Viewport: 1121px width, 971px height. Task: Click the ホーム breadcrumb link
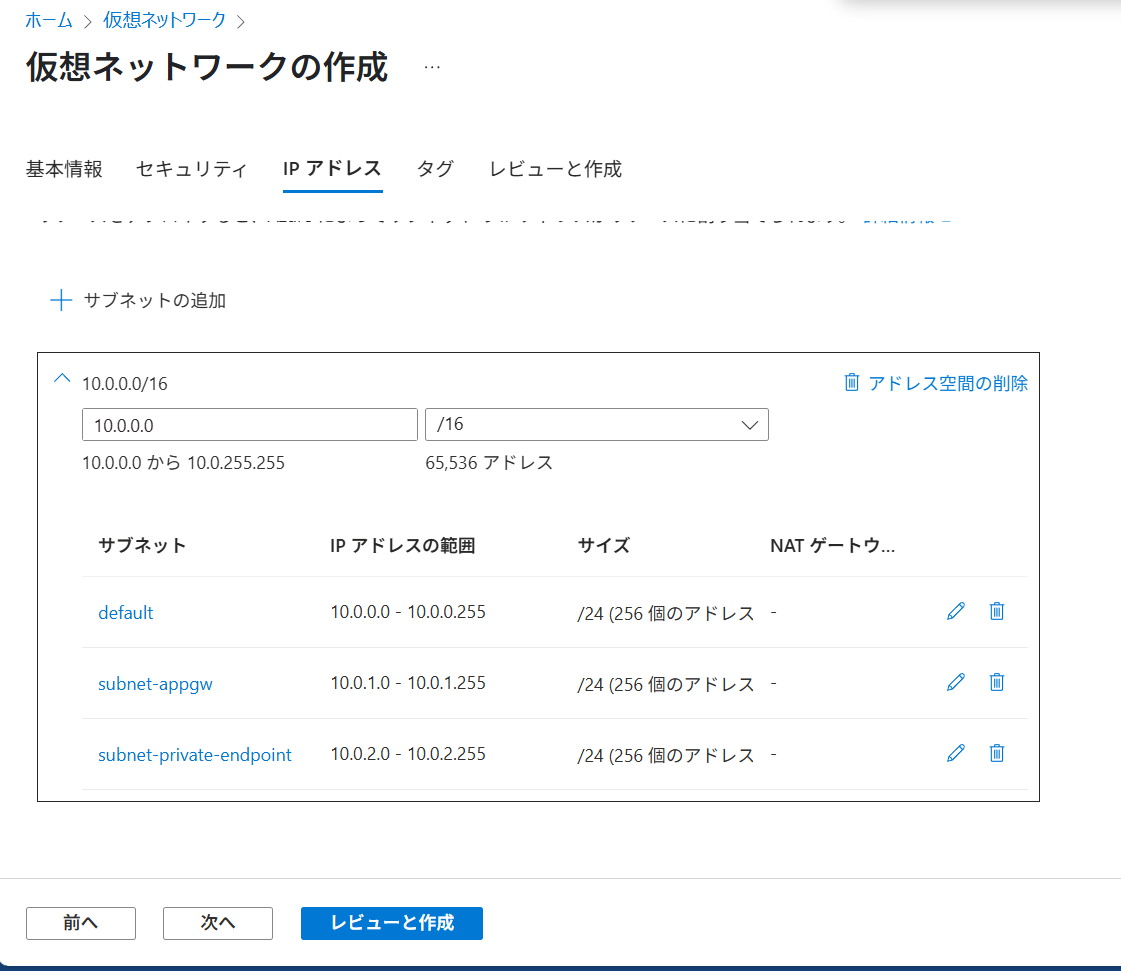pos(49,20)
